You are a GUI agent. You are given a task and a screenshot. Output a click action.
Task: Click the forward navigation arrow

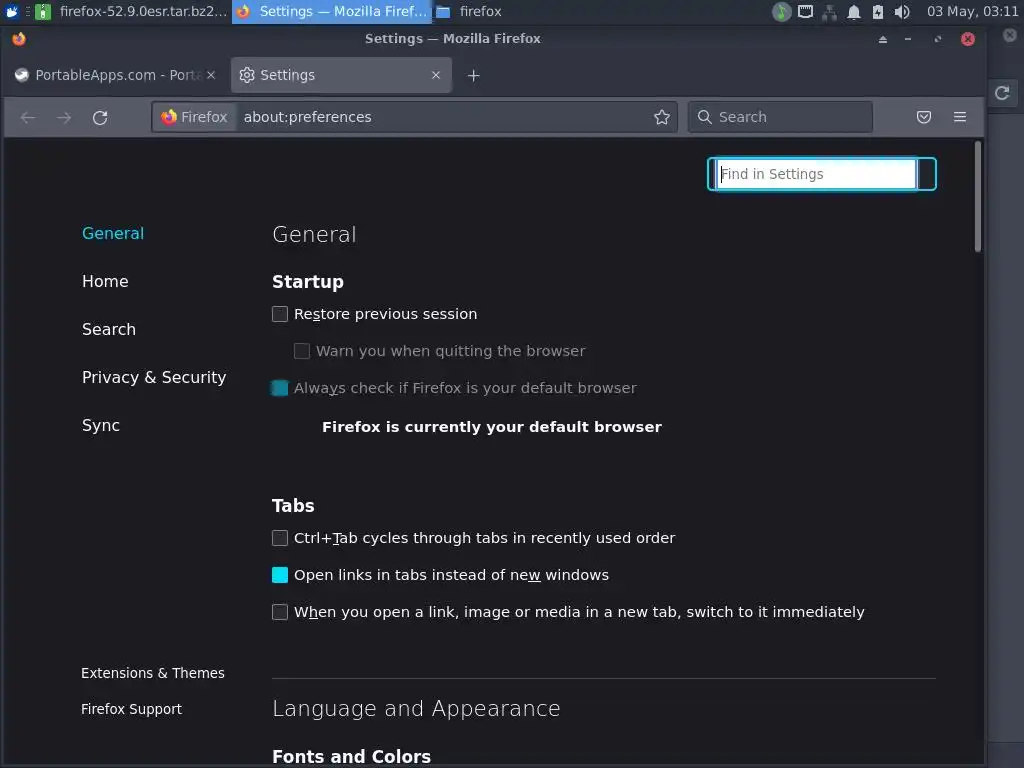coord(64,118)
